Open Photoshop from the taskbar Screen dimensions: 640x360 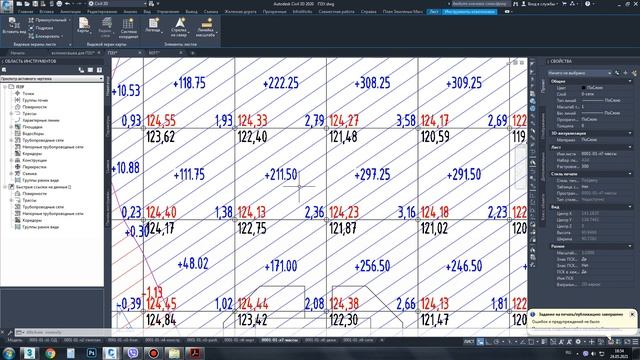pos(91,353)
